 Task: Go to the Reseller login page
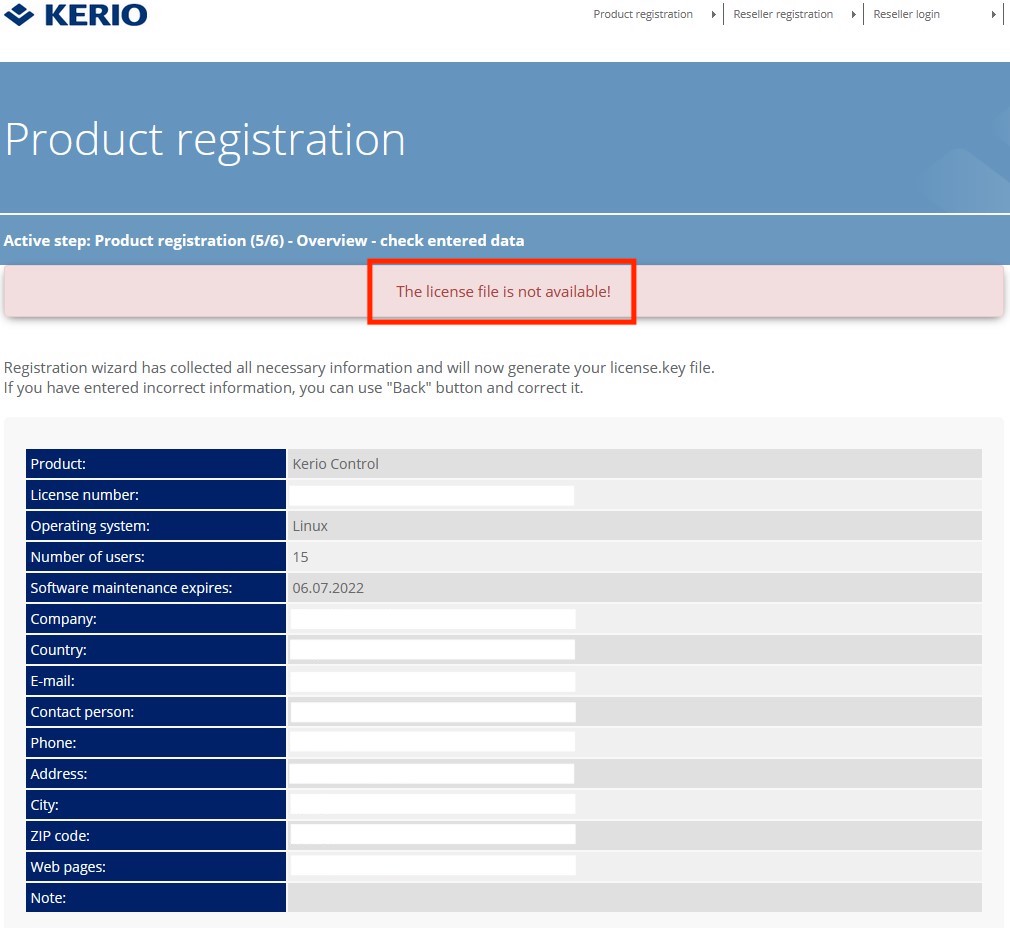906,14
